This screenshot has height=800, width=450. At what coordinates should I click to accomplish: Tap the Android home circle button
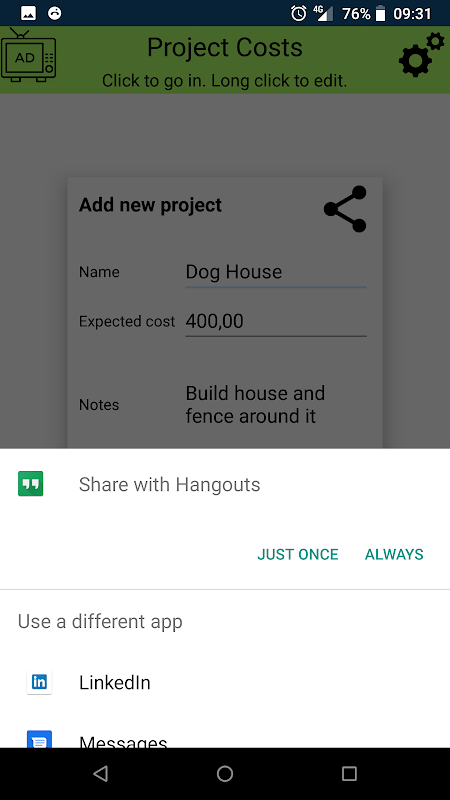point(225,774)
